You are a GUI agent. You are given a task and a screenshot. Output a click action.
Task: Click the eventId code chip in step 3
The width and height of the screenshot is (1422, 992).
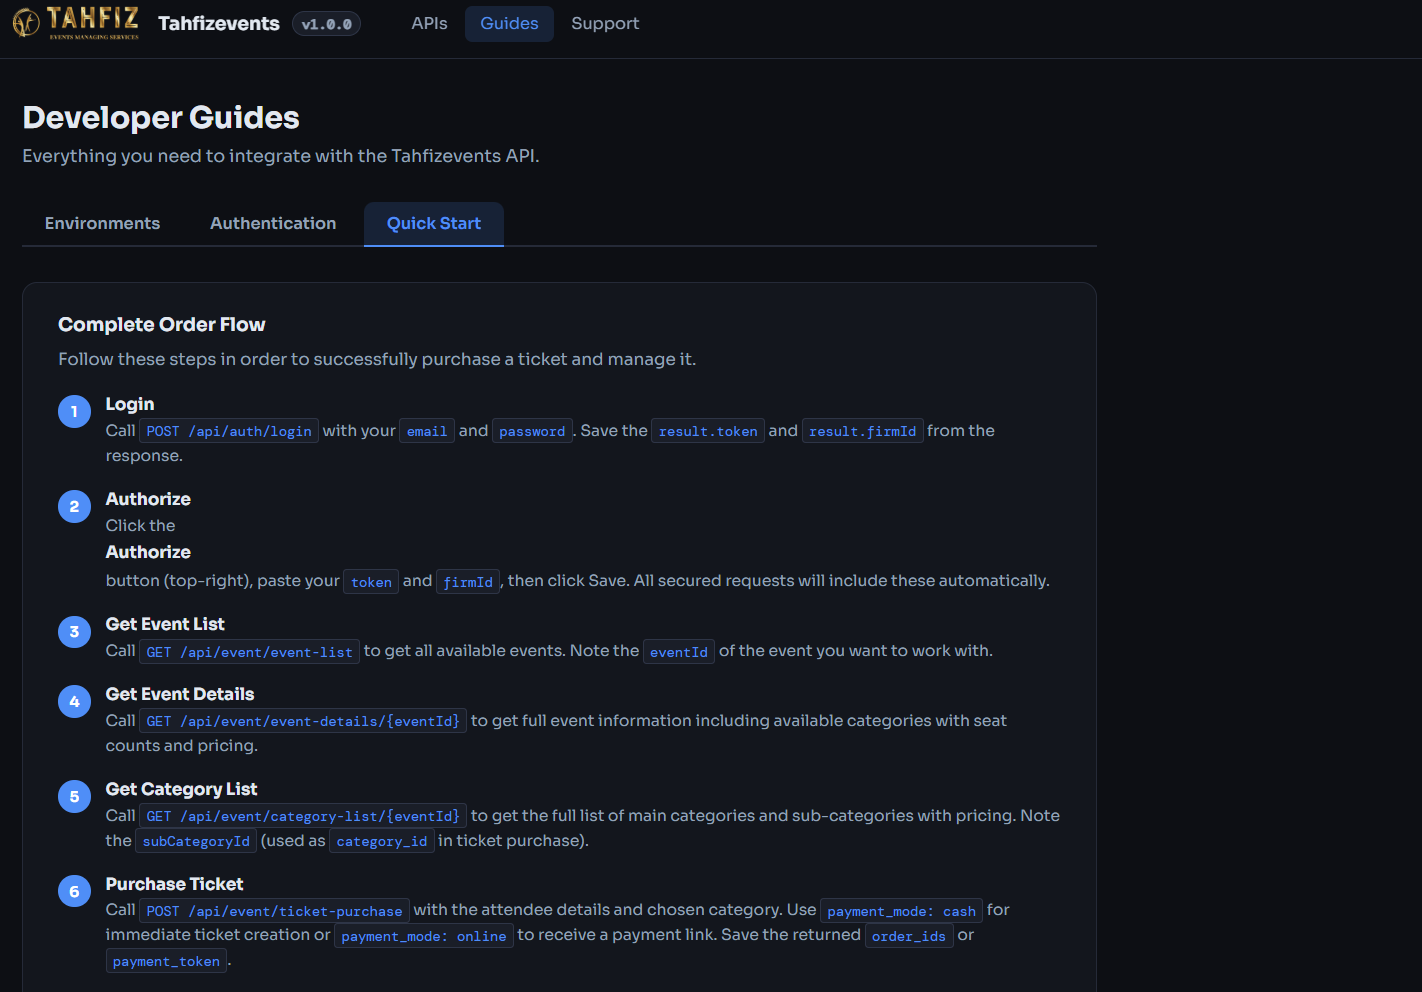[x=679, y=652]
